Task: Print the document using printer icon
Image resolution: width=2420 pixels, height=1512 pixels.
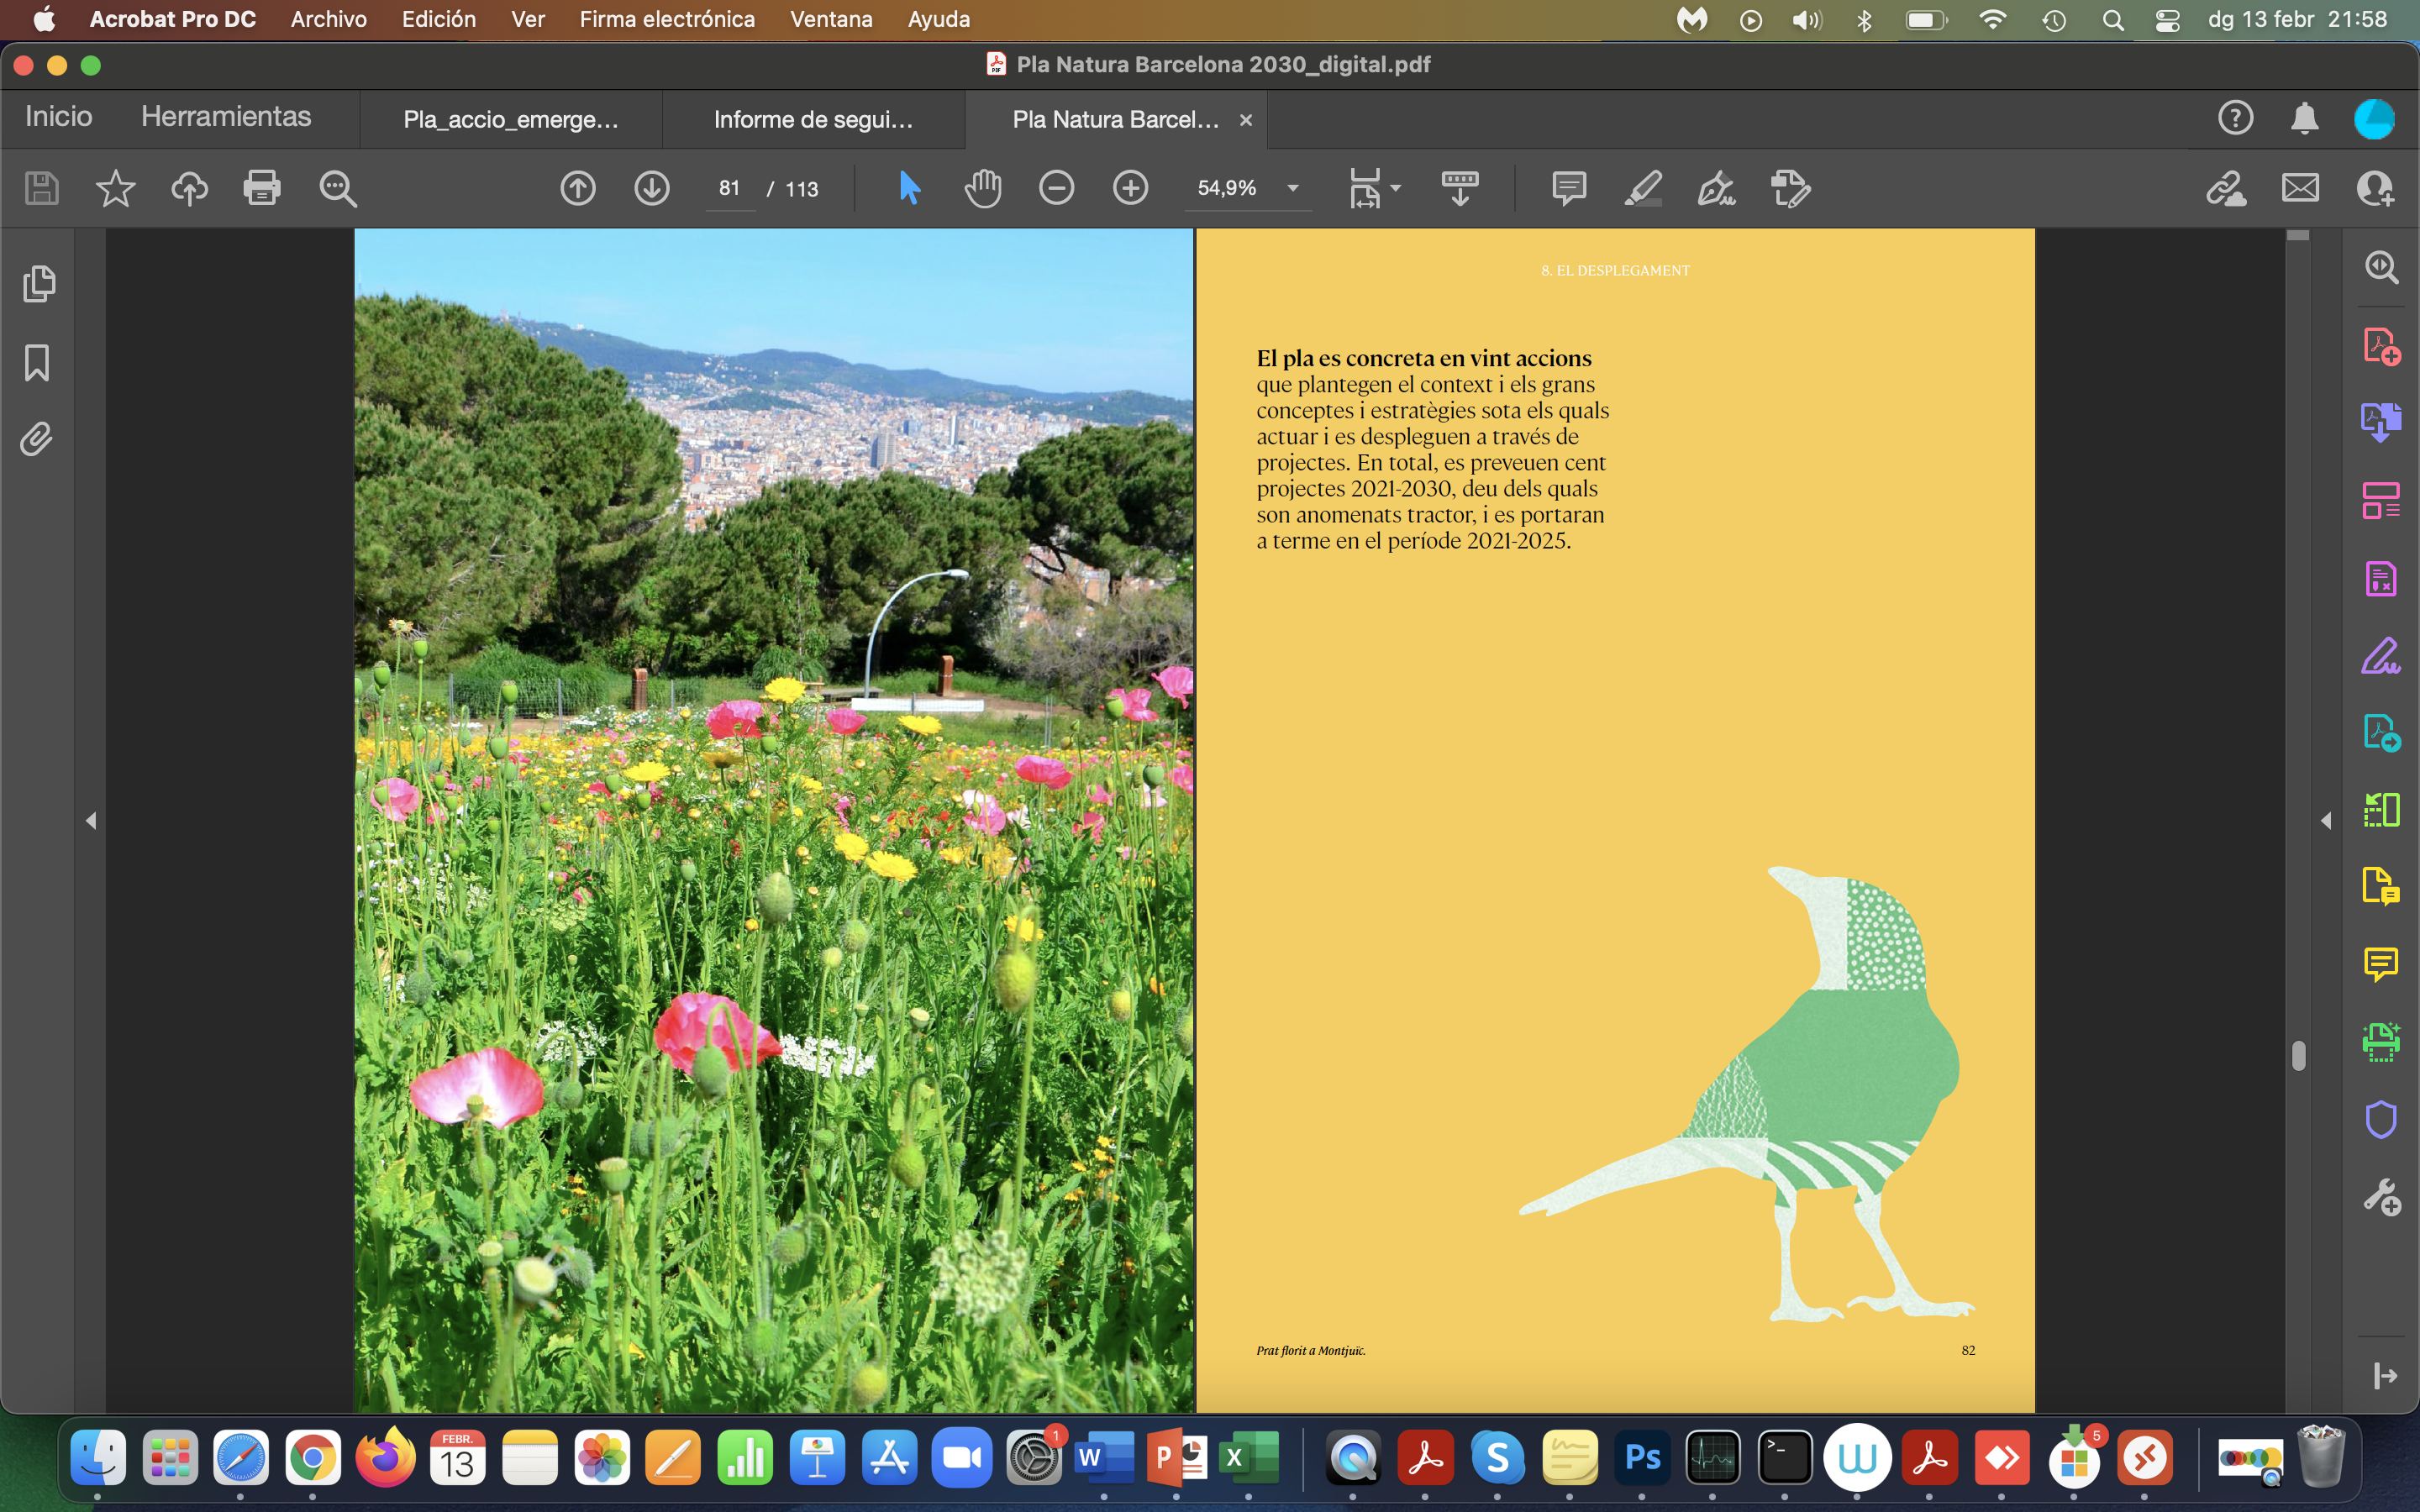Action: tap(261, 188)
